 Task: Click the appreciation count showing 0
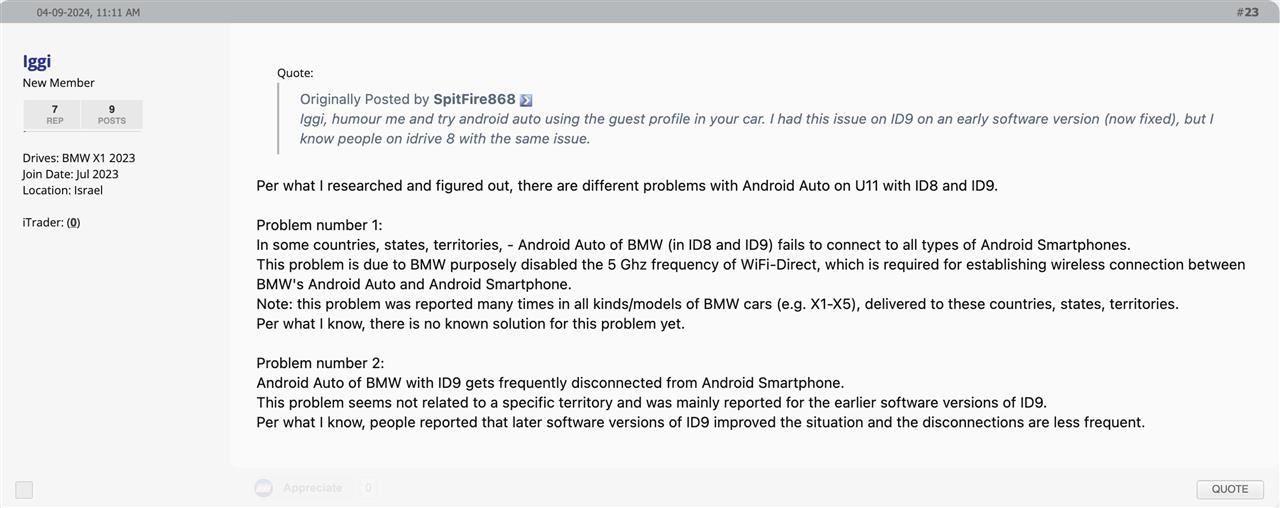click(368, 488)
